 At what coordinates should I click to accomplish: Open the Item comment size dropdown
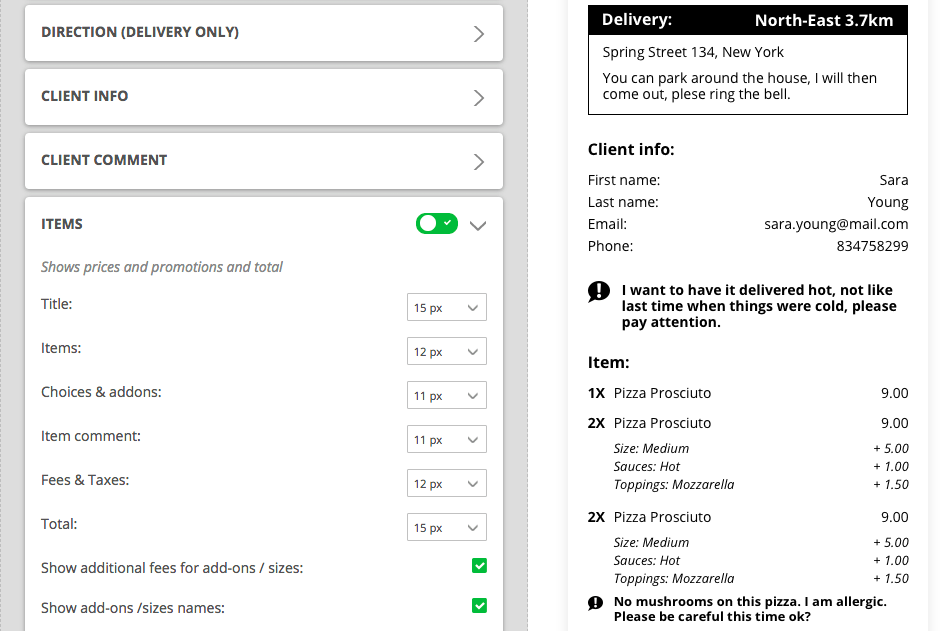(446, 440)
